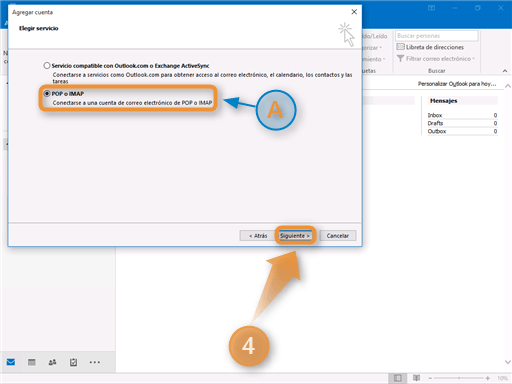
Task: Cancel the Agregar cuenta dialog
Action: [338, 236]
